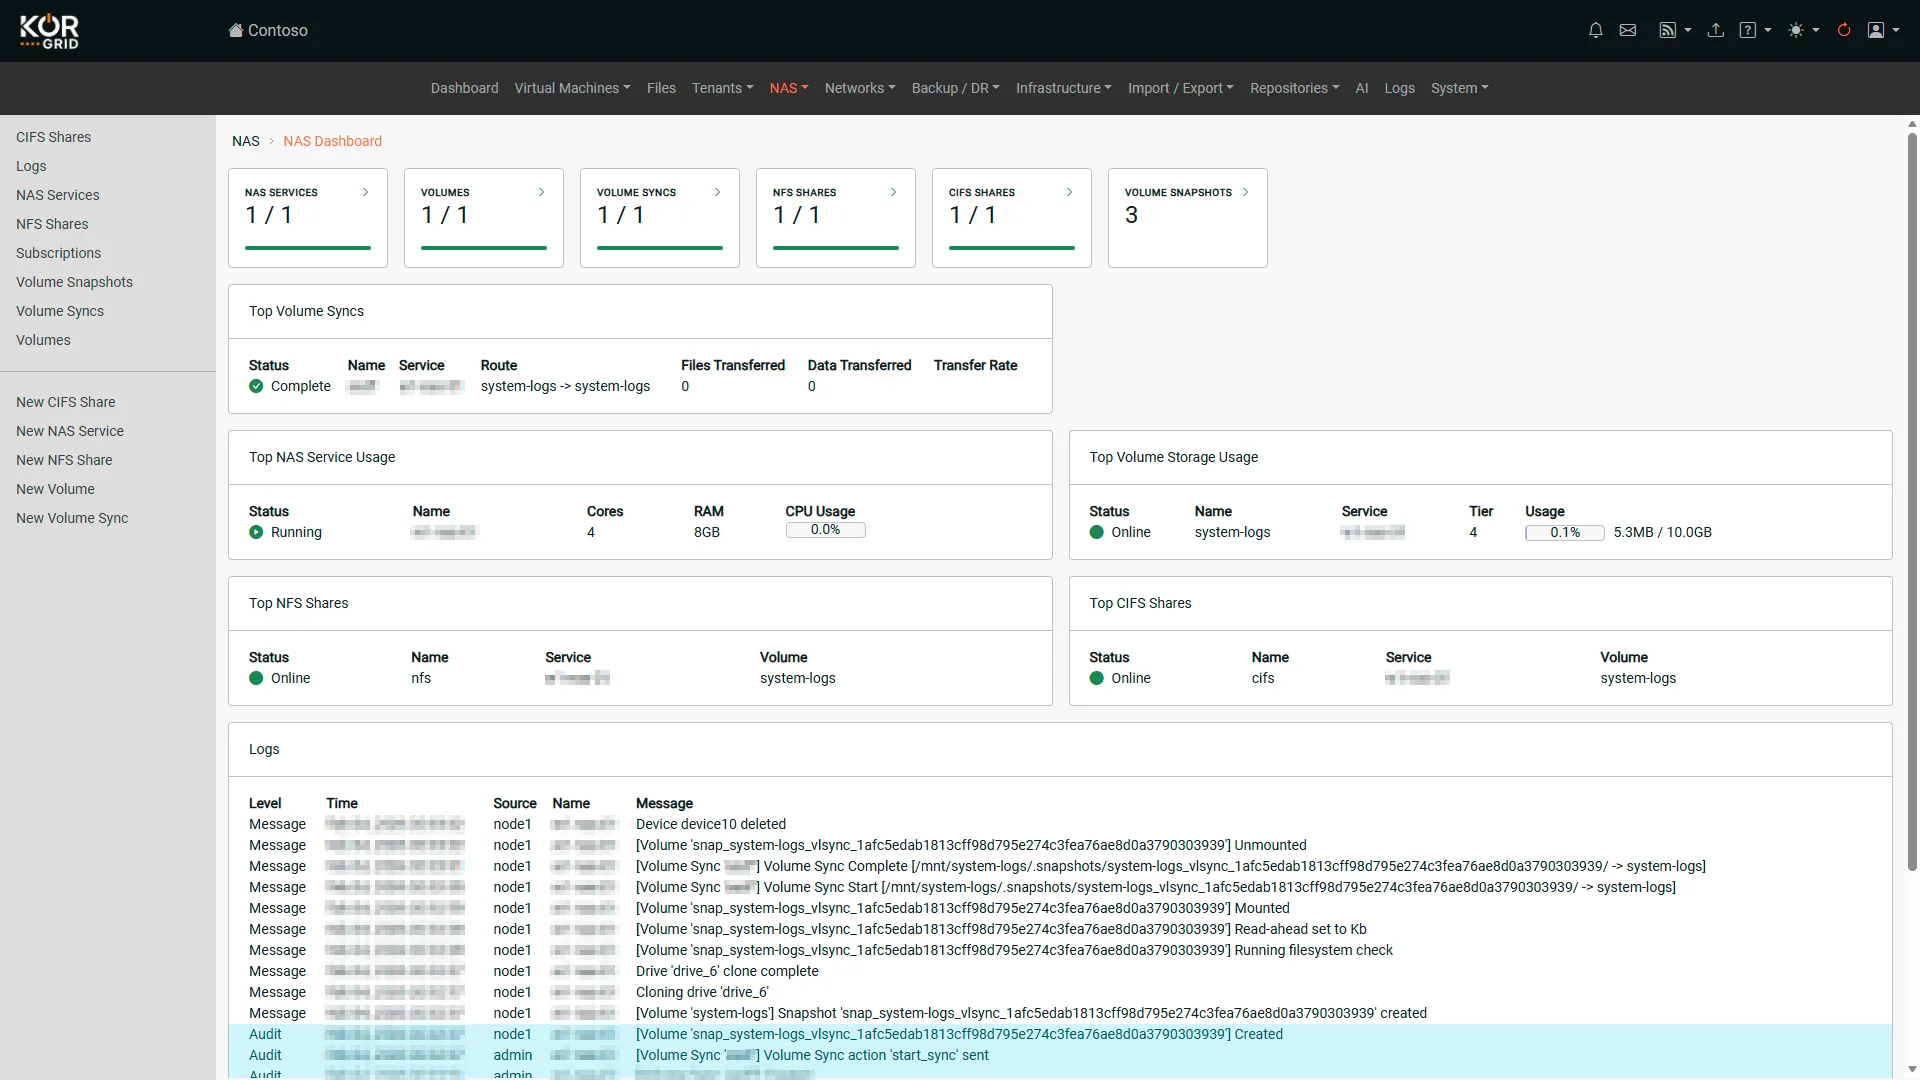Open Volume Snapshots in sidebar
This screenshot has width=1920, height=1080.
74,282
